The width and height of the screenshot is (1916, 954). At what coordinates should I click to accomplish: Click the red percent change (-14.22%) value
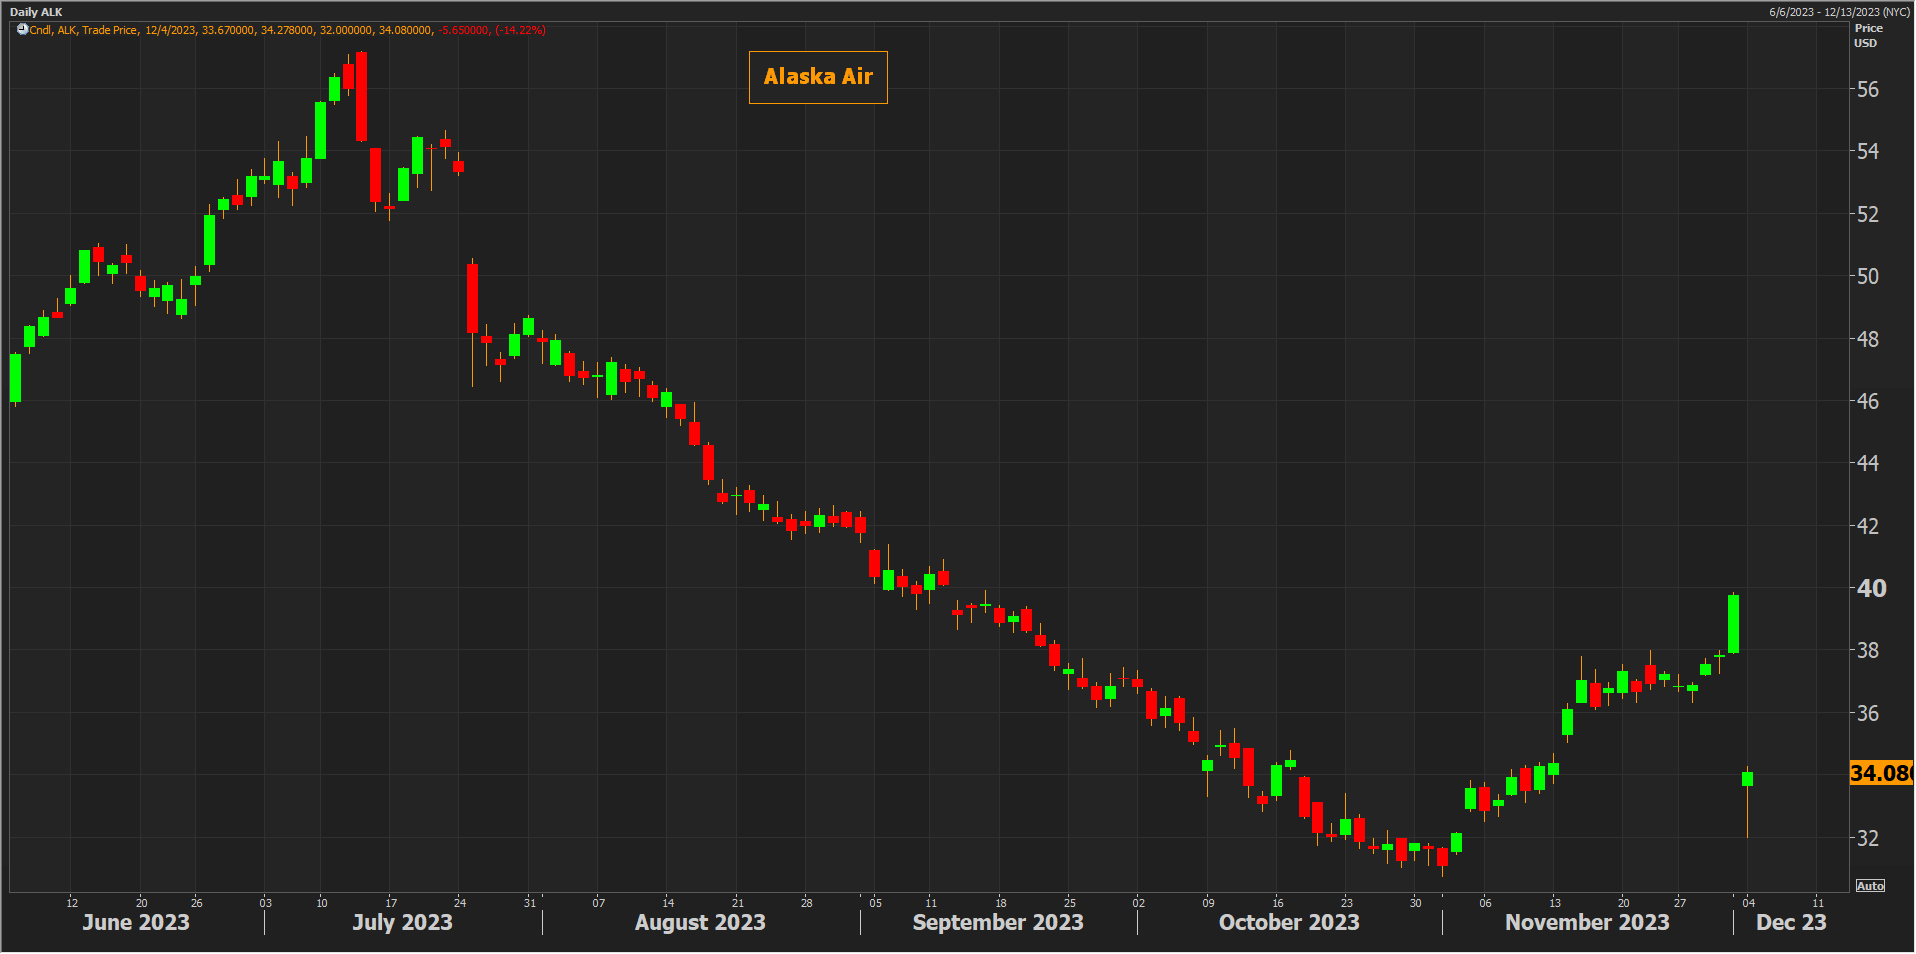coord(520,30)
